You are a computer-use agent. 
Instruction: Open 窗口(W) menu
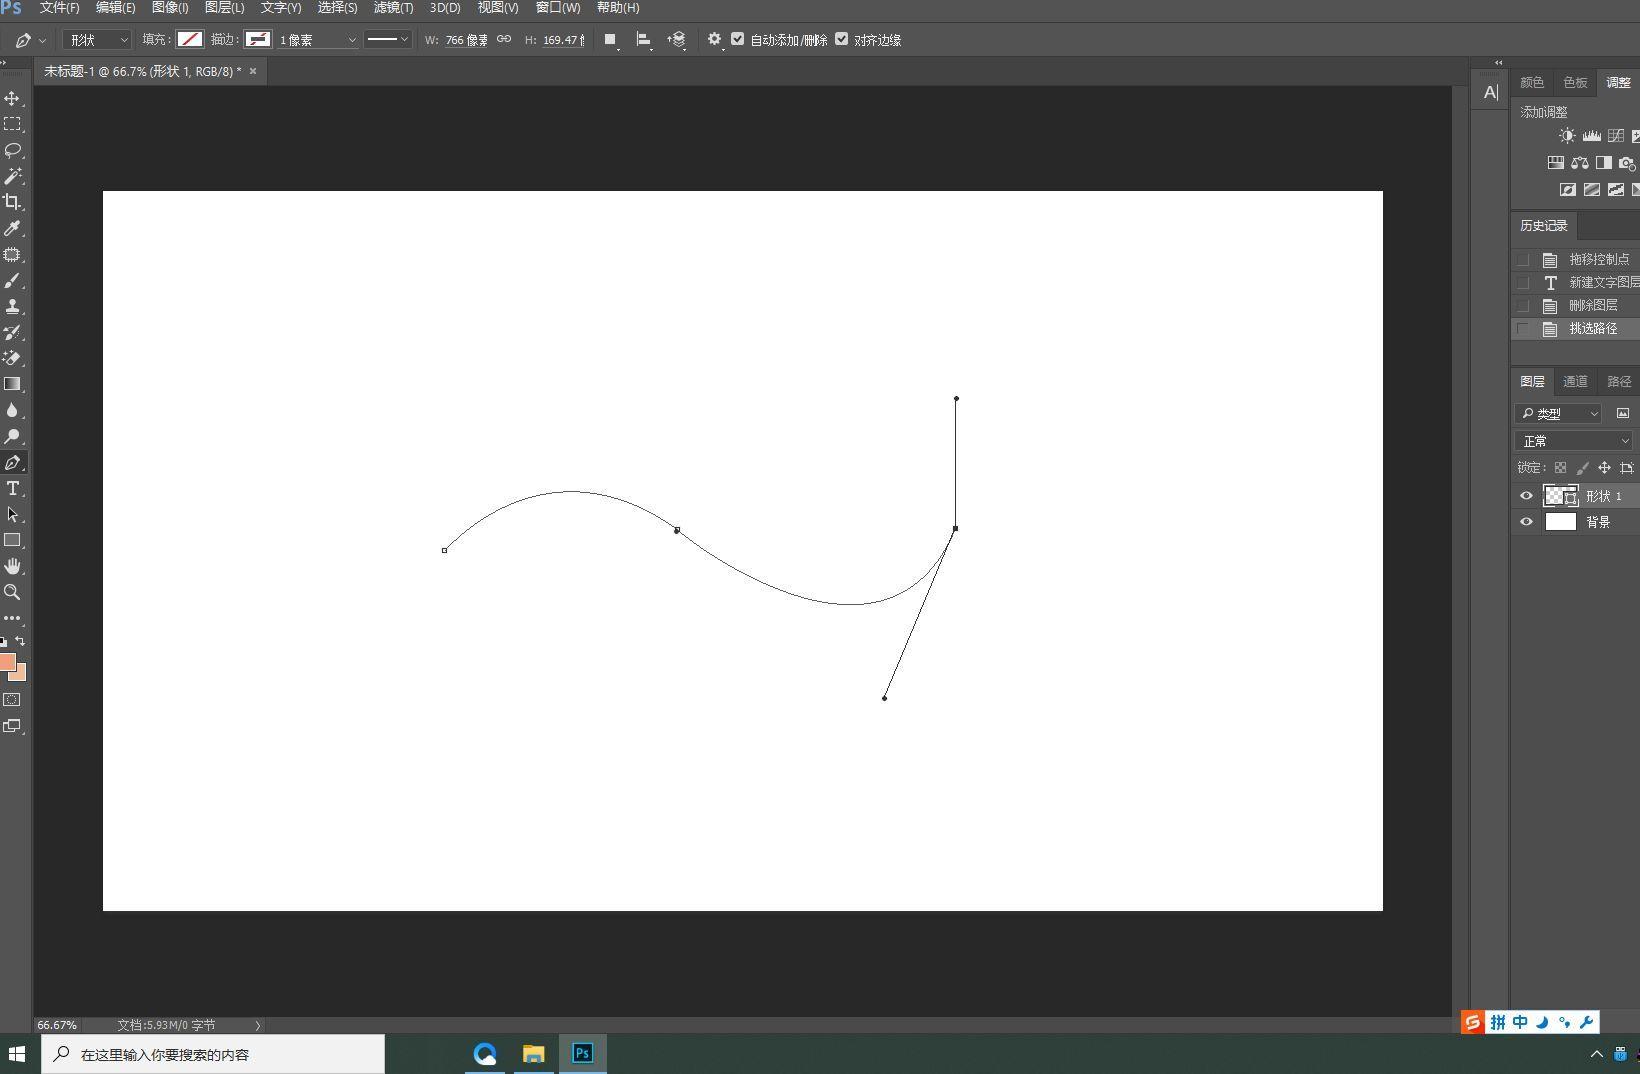(557, 8)
